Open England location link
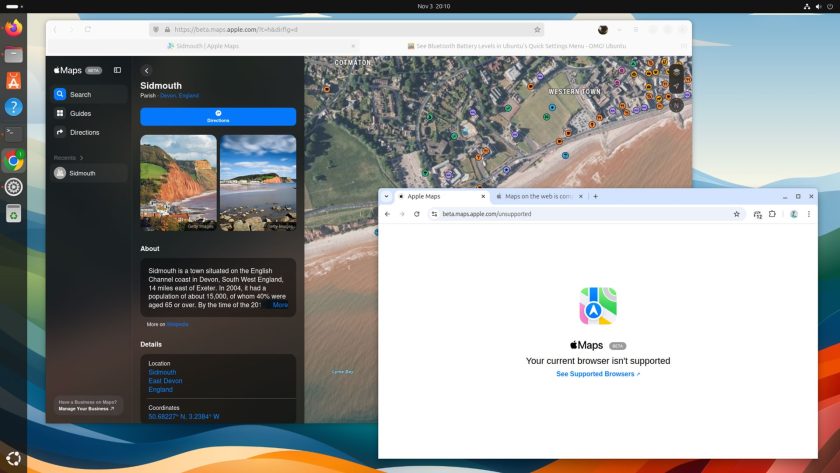This screenshot has height=473, width=840. (x=160, y=389)
